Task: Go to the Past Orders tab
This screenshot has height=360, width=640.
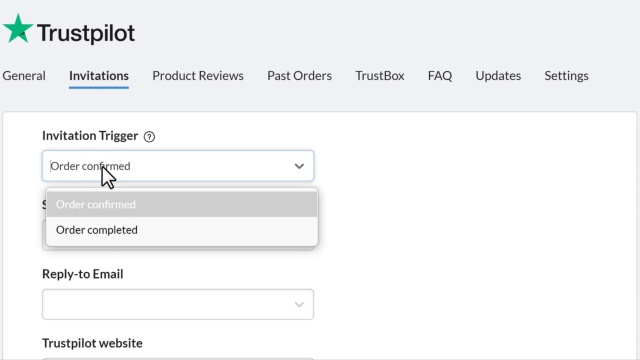Action: click(x=300, y=76)
